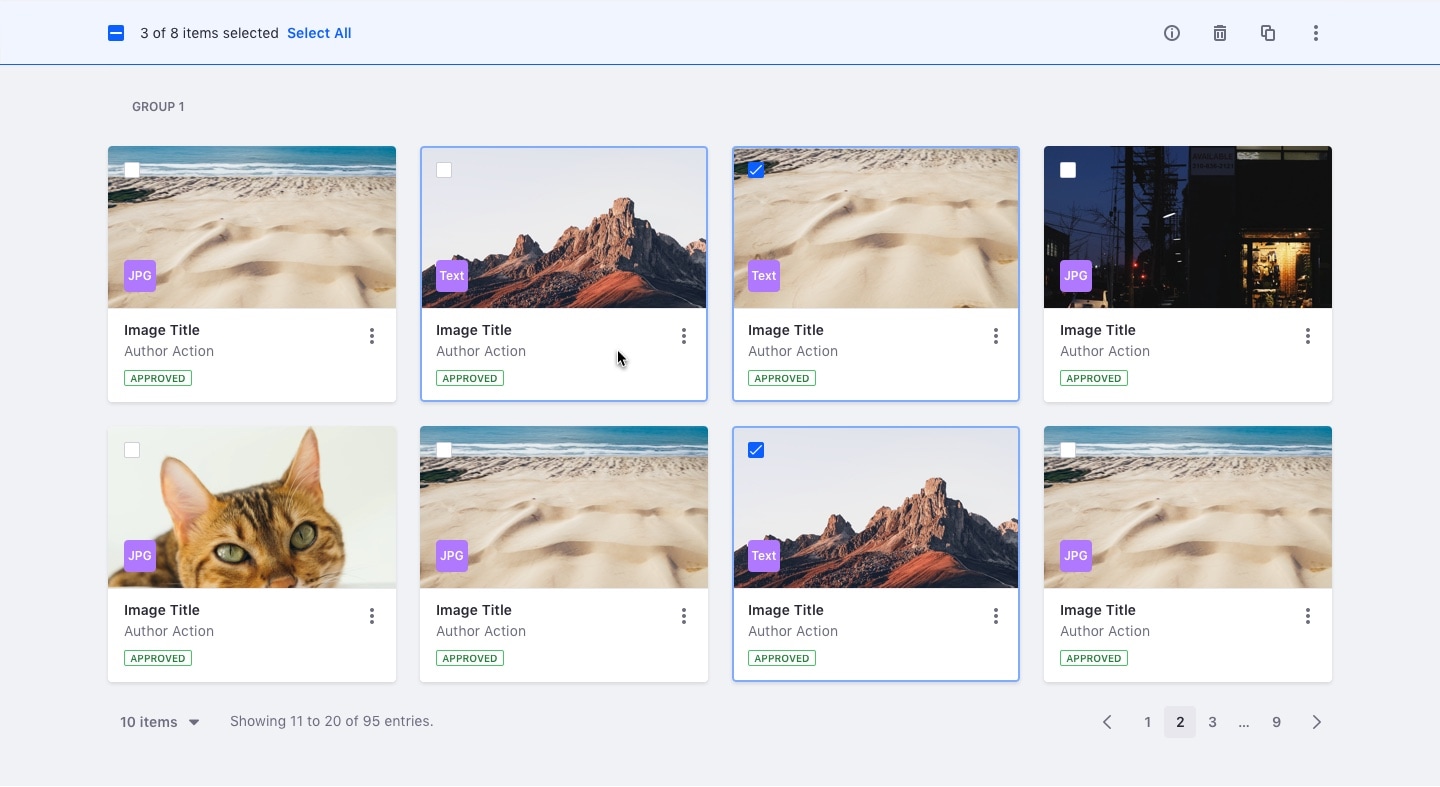Click the ellipsis between pages 3 and 9
The image size is (1440, 787).
[1244, 721]
